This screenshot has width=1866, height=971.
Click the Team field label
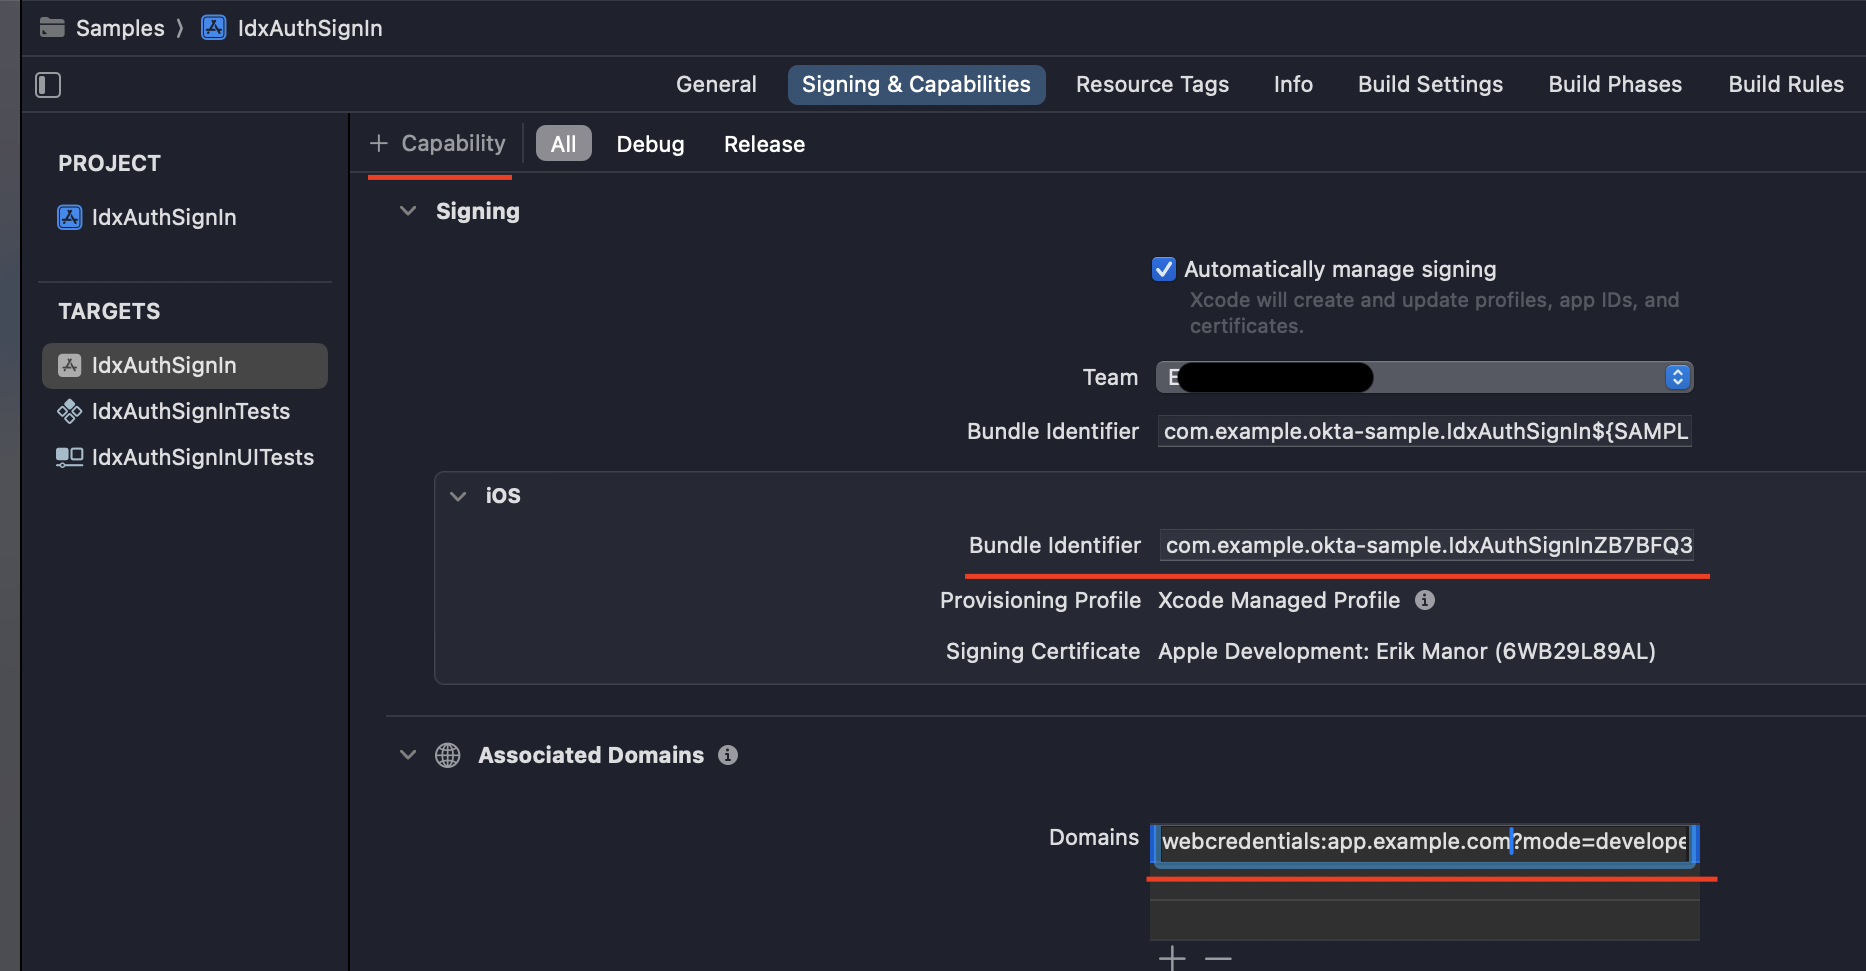(1110, 377)
